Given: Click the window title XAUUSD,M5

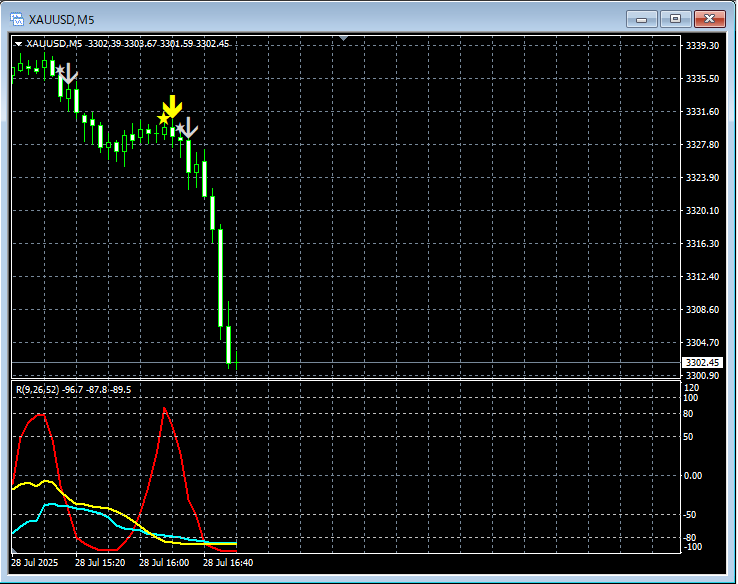Looking at the screenshot, I should [62, 20].
